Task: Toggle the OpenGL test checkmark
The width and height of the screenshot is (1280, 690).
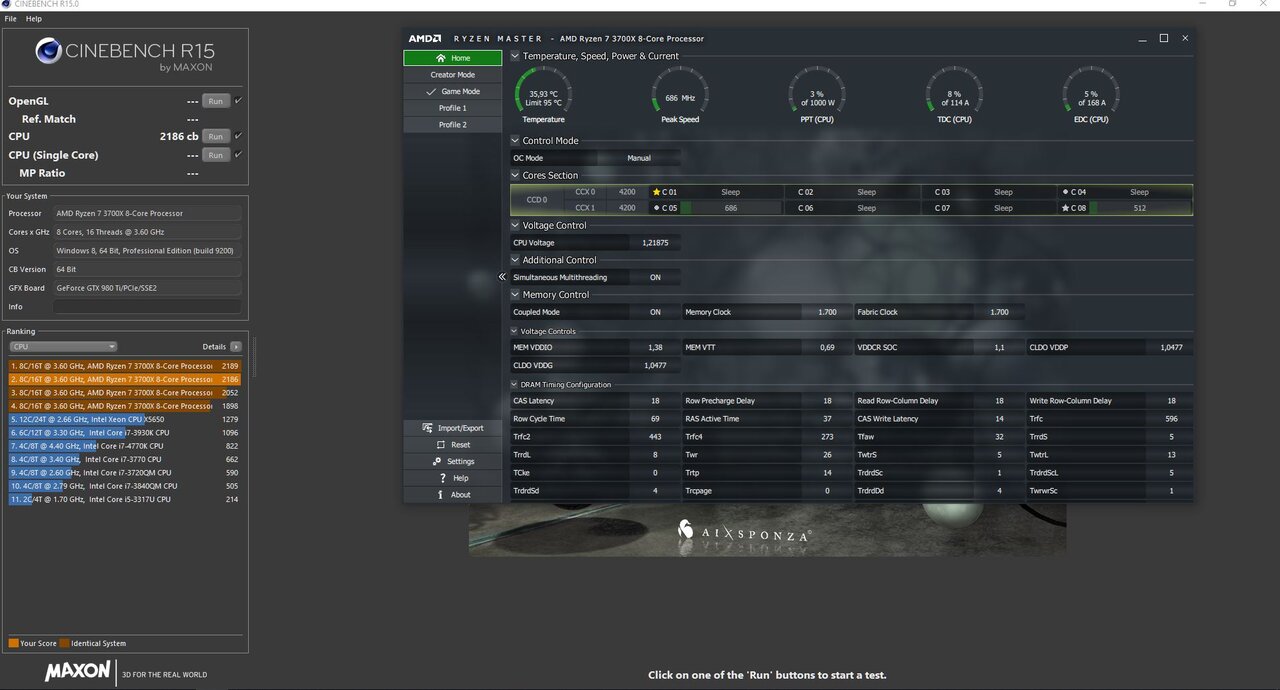Action: pyautogui.click(x=238, y=101)
